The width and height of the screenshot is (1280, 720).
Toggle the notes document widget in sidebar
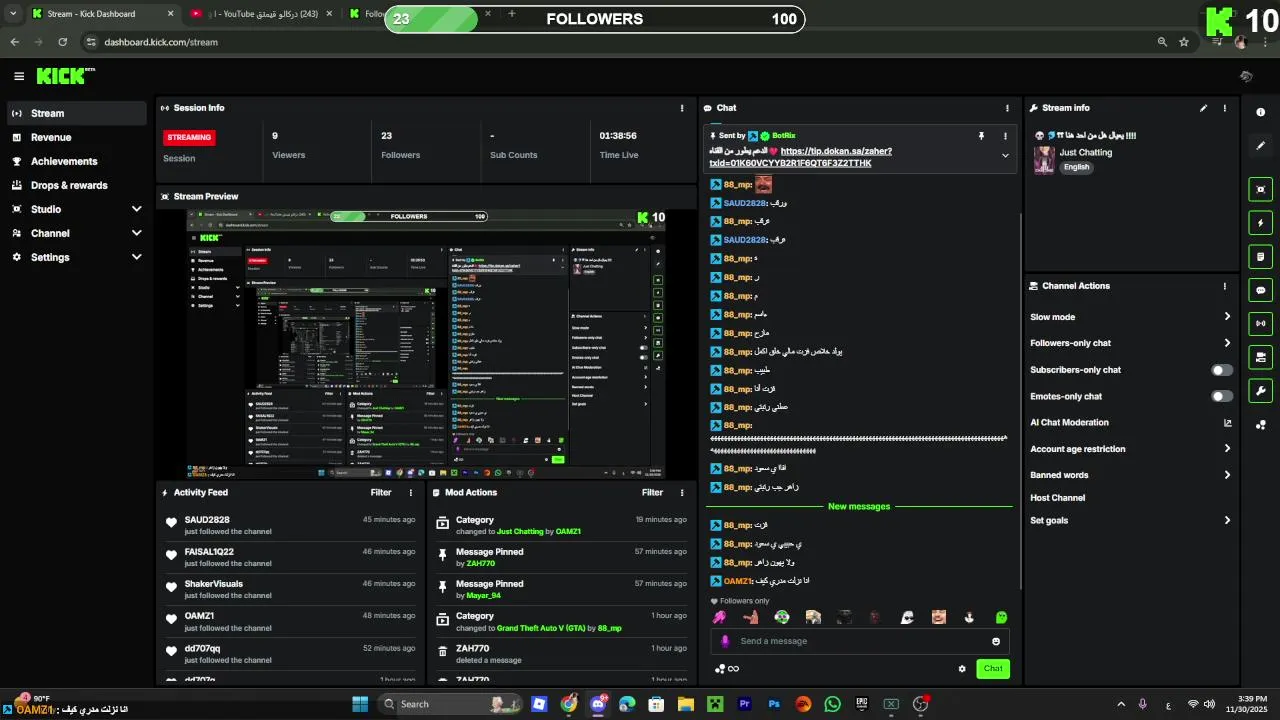pyautogui.click(x=1261, y=257)
